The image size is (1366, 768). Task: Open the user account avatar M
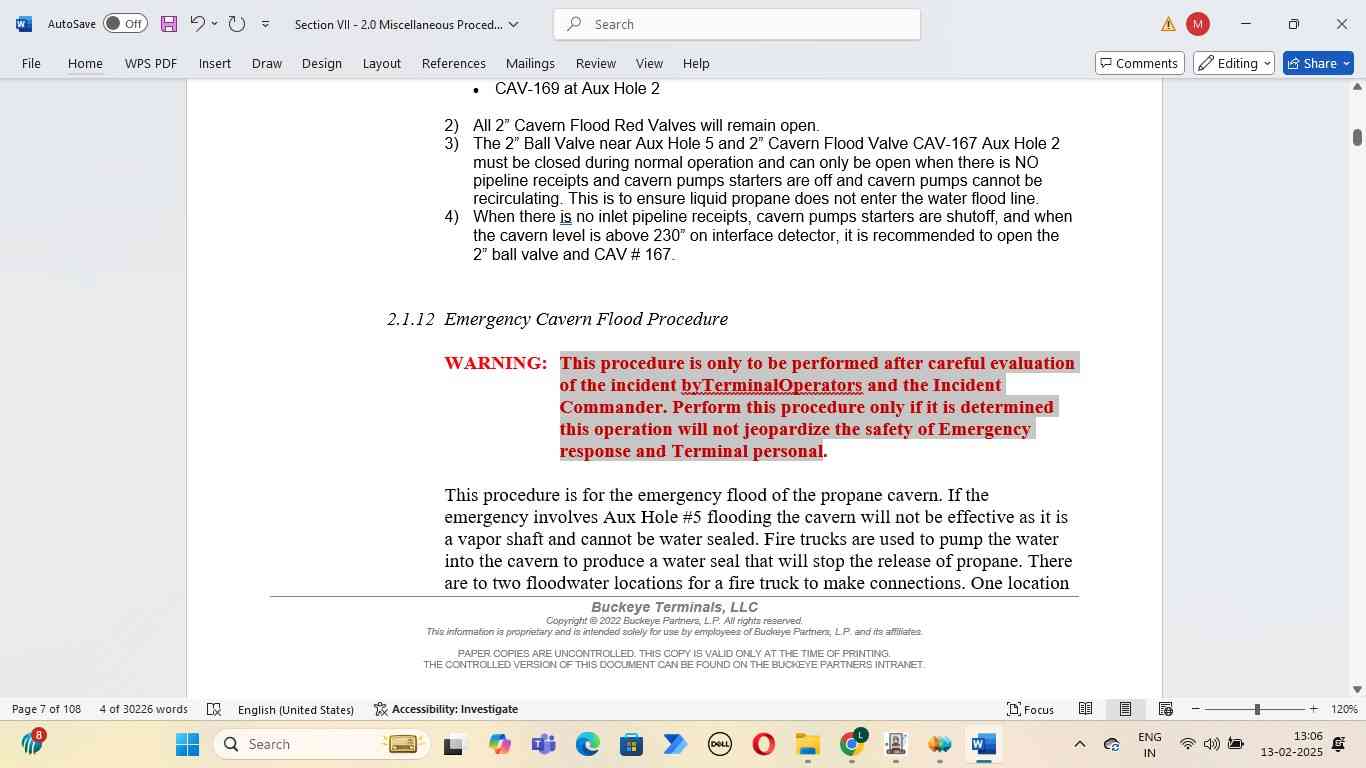coord(1197,24)
